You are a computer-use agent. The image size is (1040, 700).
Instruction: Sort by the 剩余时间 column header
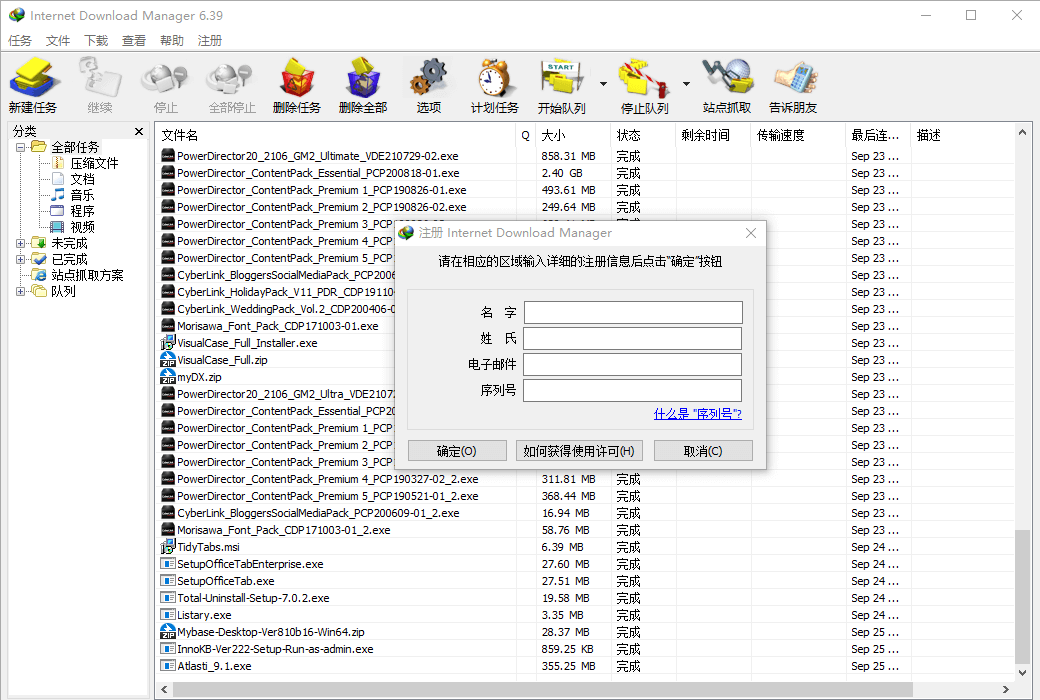(714, 135)
